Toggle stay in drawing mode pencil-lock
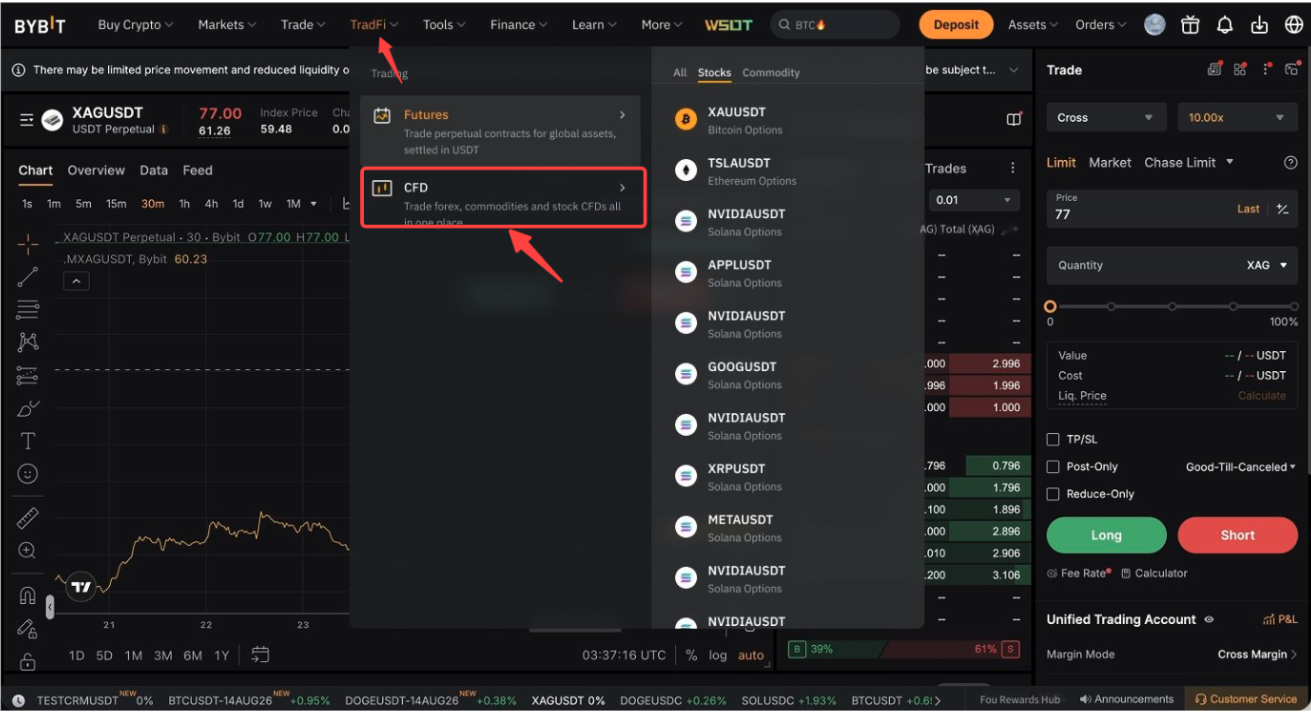 point(28,628)
